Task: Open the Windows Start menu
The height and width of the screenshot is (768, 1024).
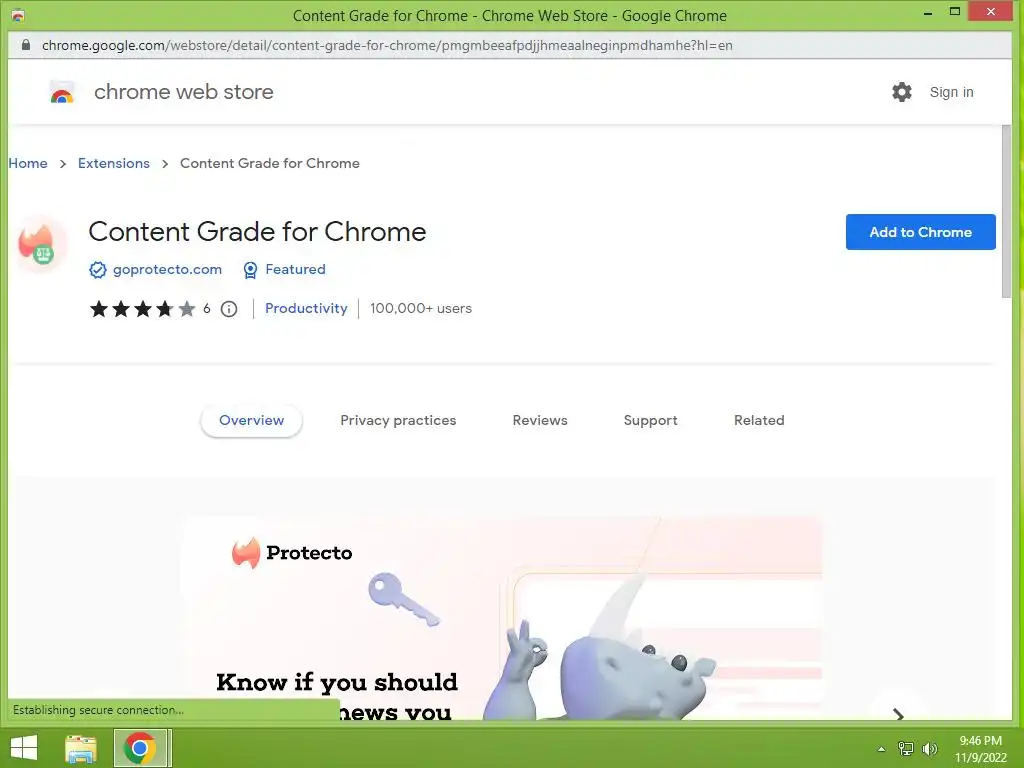Action: coord(24,748)
